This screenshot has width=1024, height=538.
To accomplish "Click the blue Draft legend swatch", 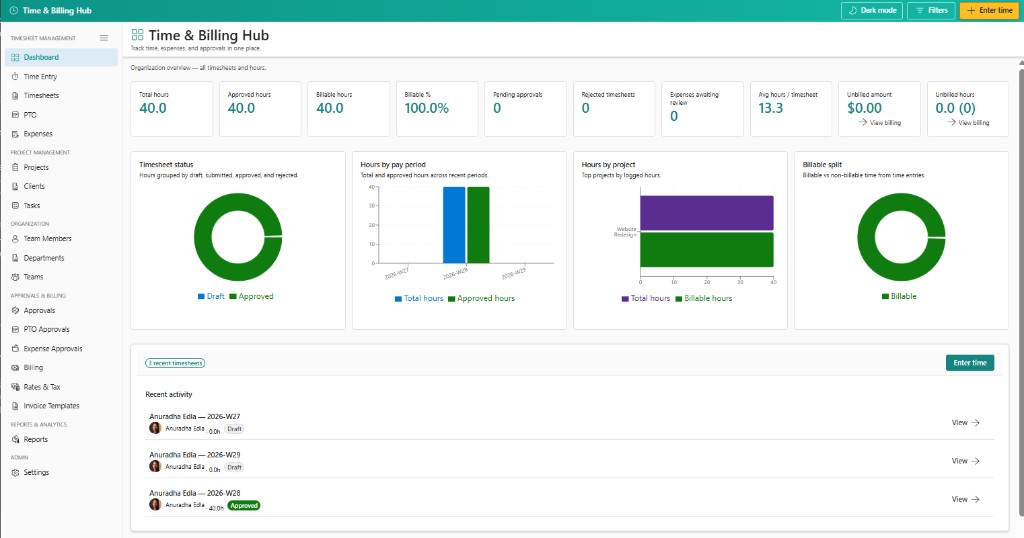I will (201, 296).
